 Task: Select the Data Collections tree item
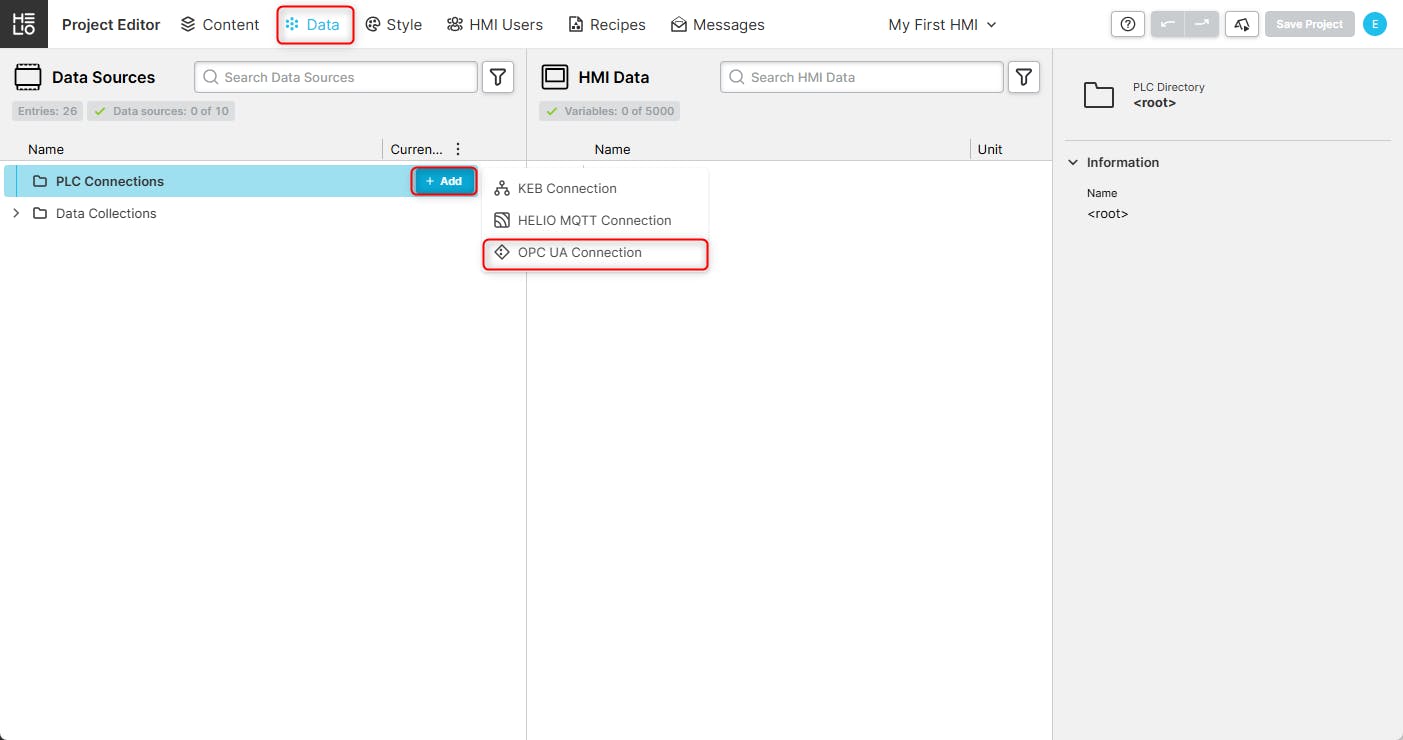point(106,213)
